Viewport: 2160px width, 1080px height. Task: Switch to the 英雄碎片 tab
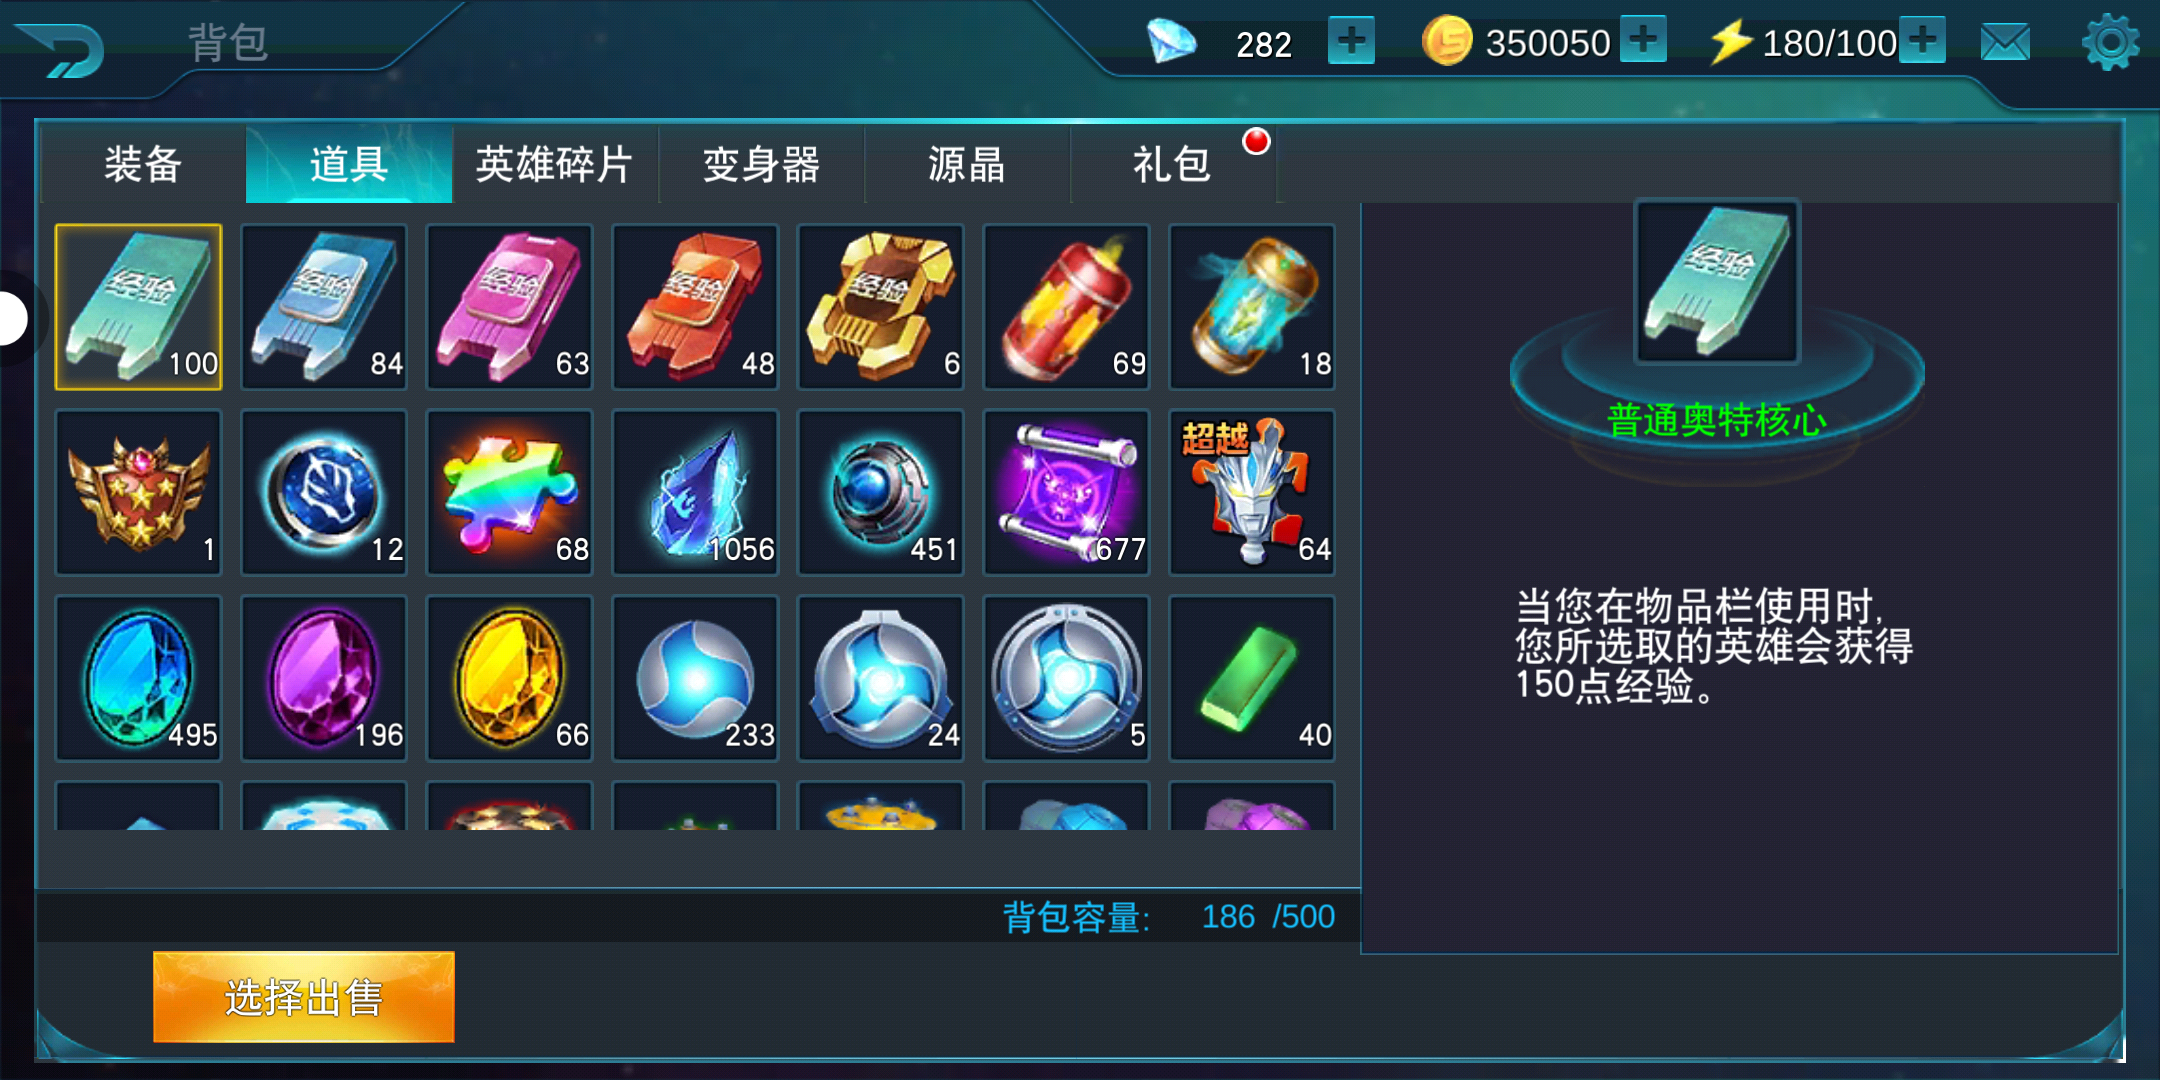[x=555, y=164]
